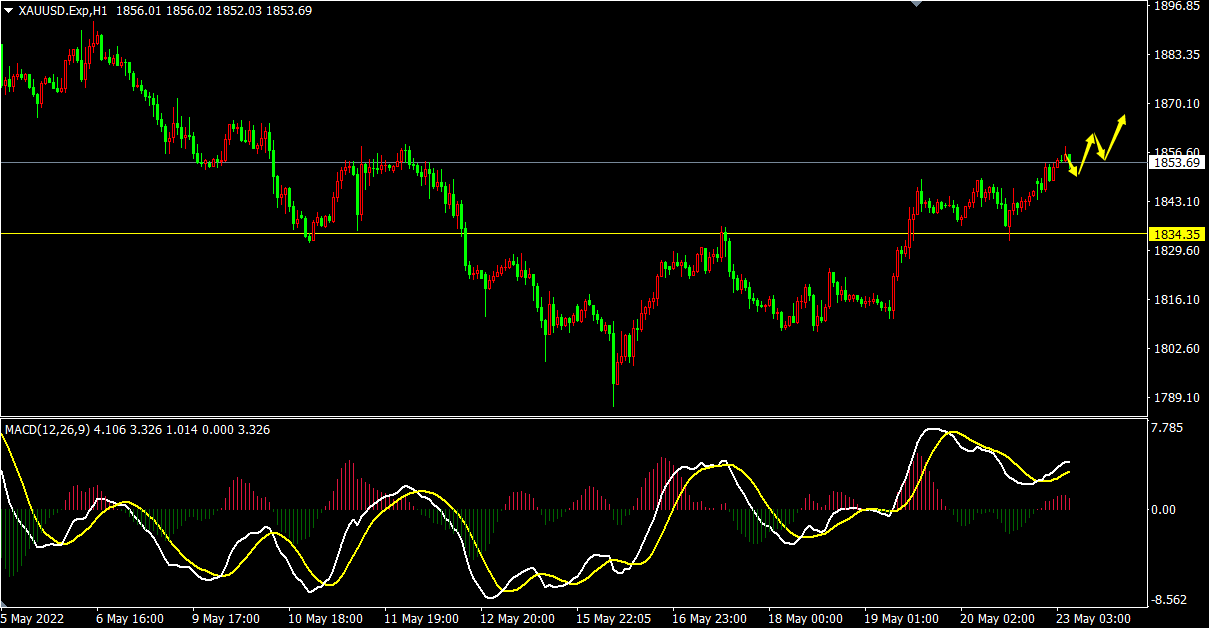This screenshot has height=628, width=1209.
Task: Click the 1896.85 price scale label
Action: pyautogui.click(x=1176, y=6)
